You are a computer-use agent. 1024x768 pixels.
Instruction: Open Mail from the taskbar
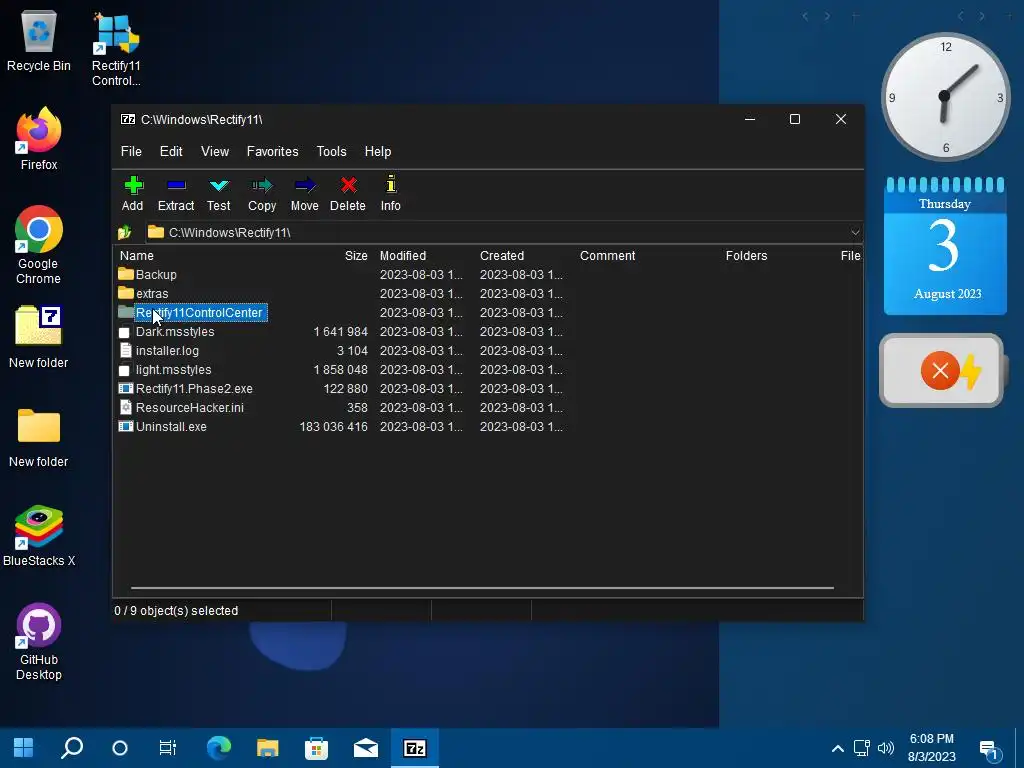366,748
